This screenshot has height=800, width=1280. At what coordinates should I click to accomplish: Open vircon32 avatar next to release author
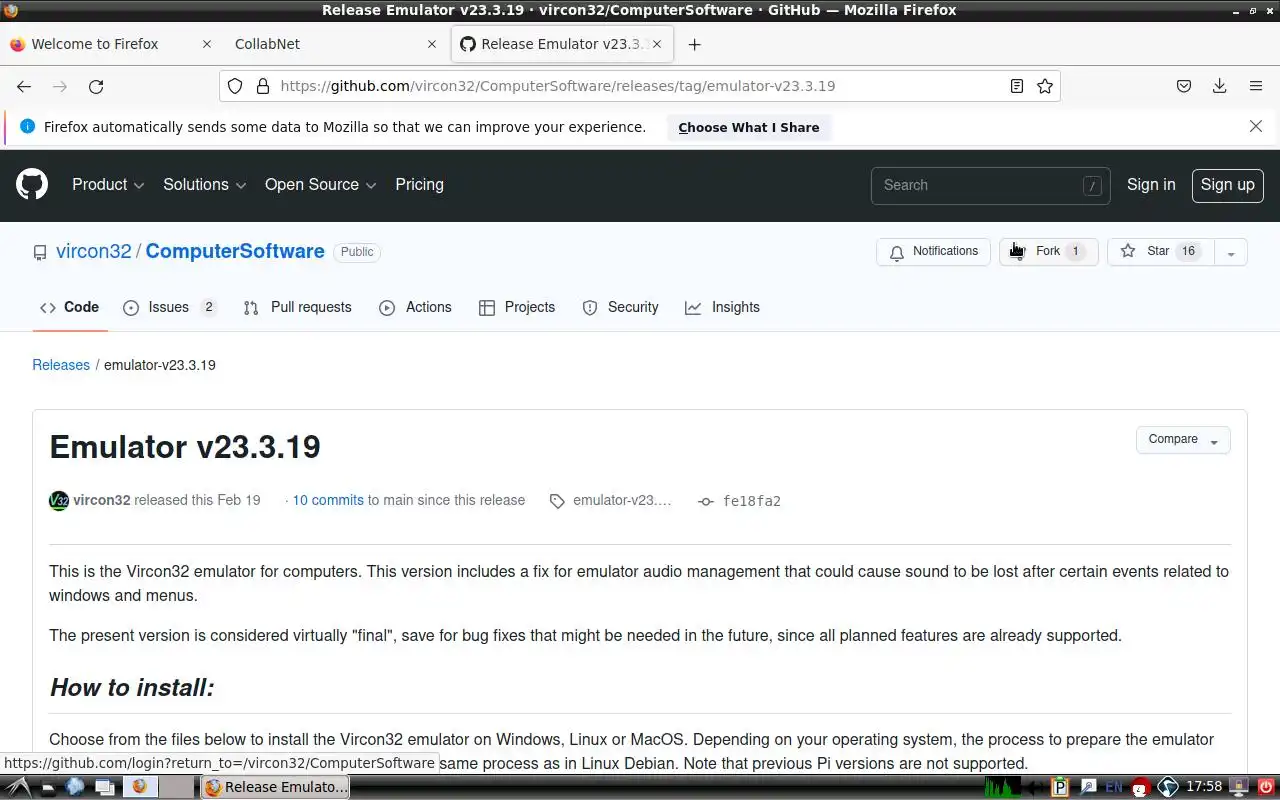(59, 500)
